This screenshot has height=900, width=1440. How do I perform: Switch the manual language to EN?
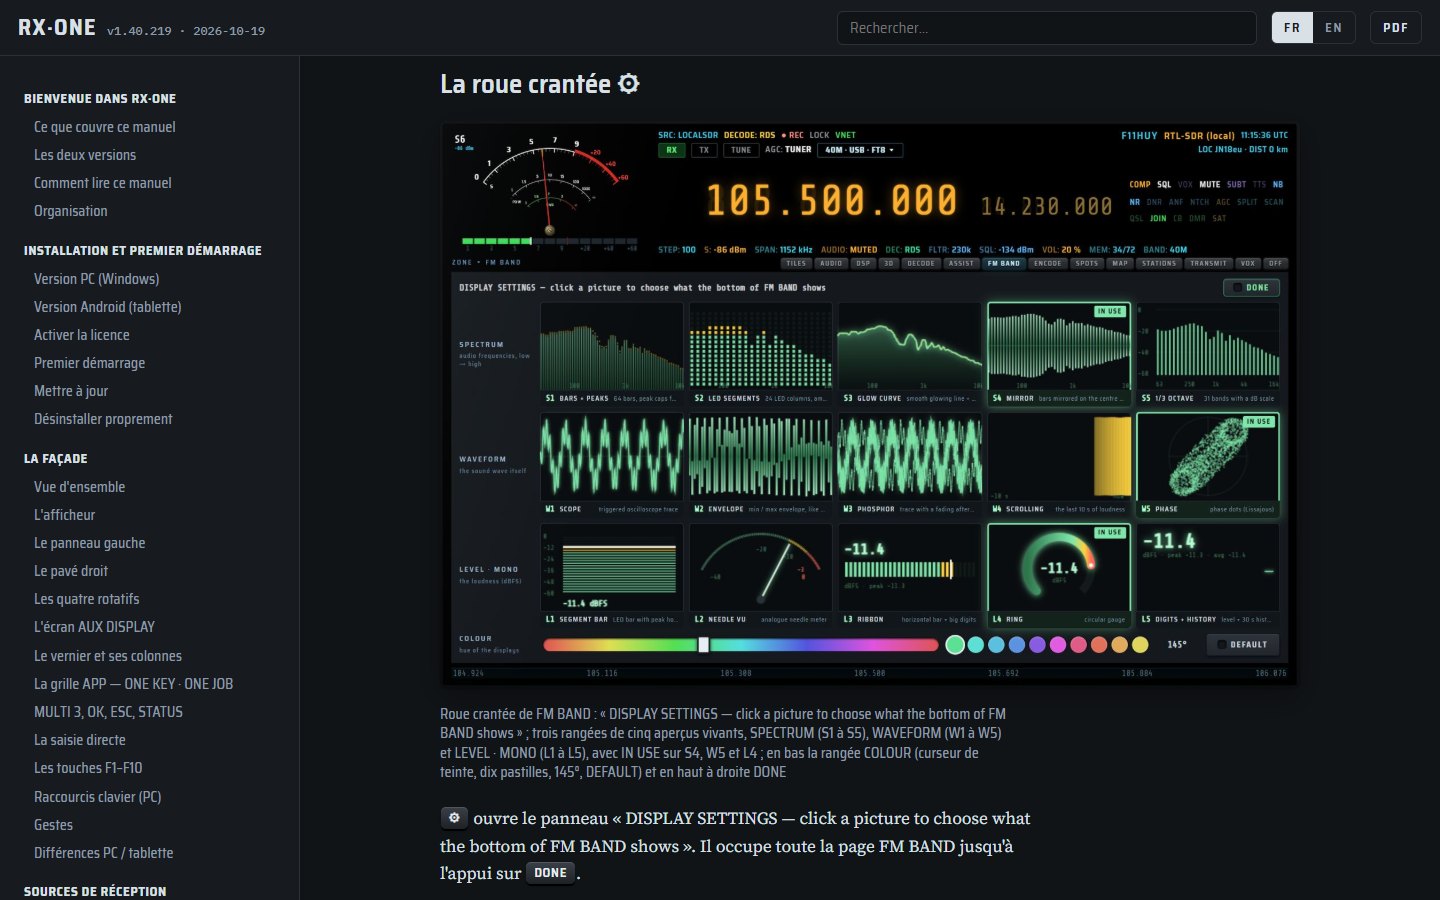pos(1334,28)
